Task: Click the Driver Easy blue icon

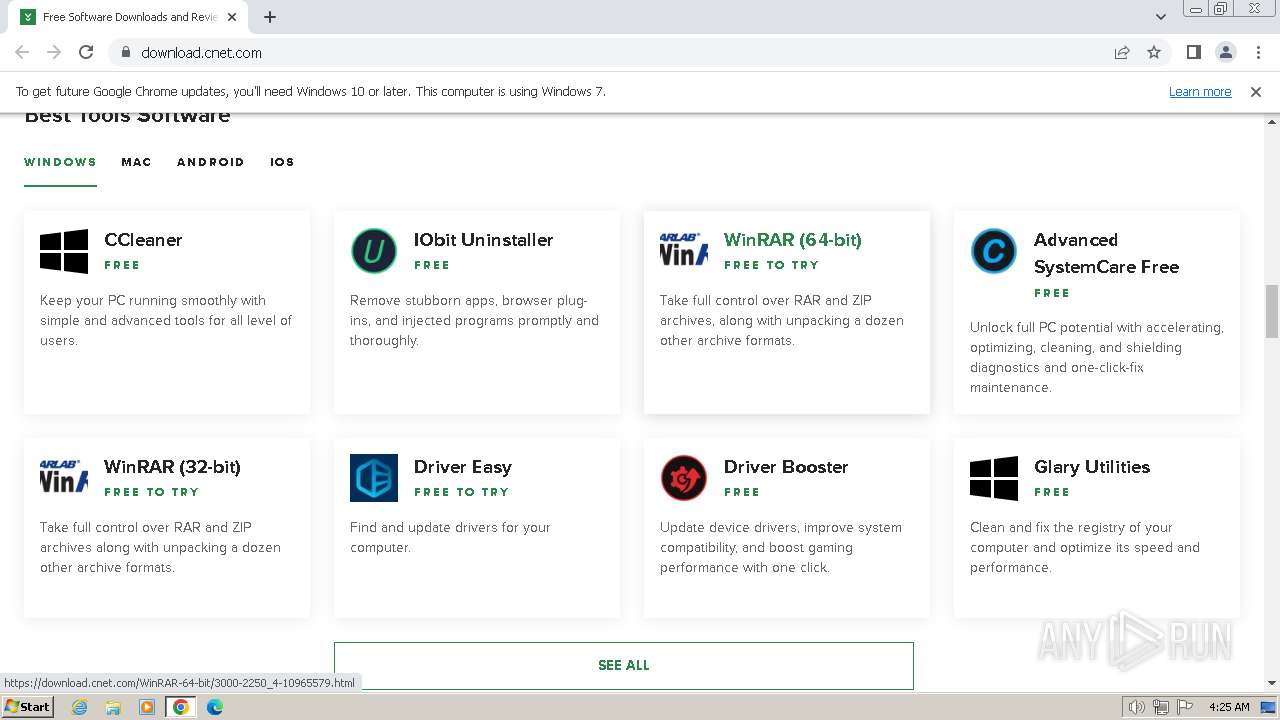Action: pyautogui.click(x=374, y=478)
